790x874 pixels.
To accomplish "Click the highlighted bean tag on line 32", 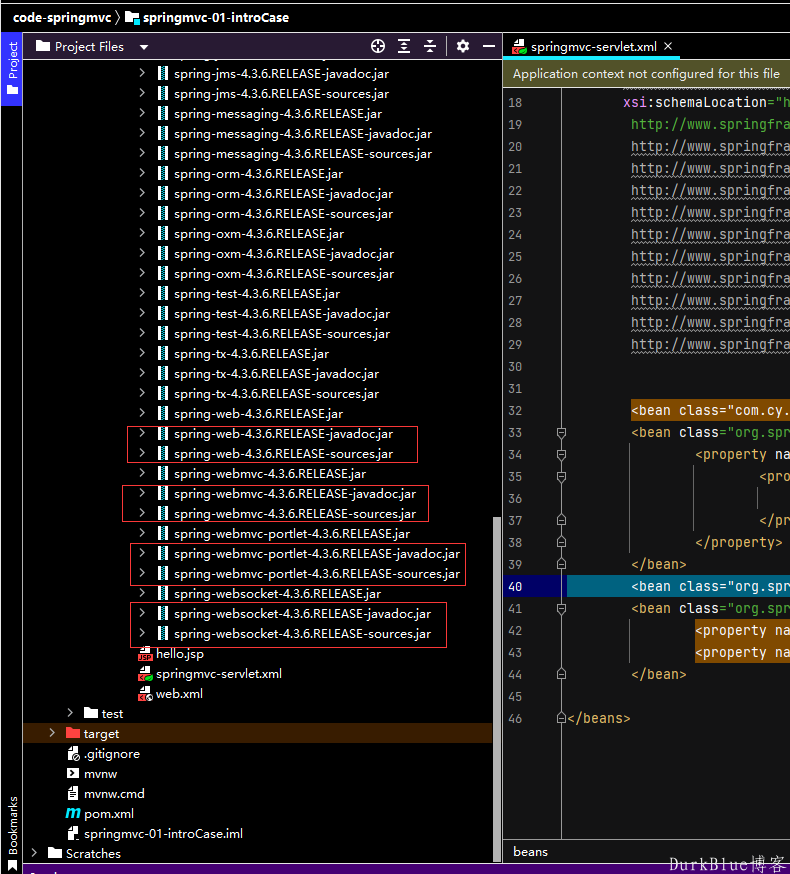I will 710,411.
